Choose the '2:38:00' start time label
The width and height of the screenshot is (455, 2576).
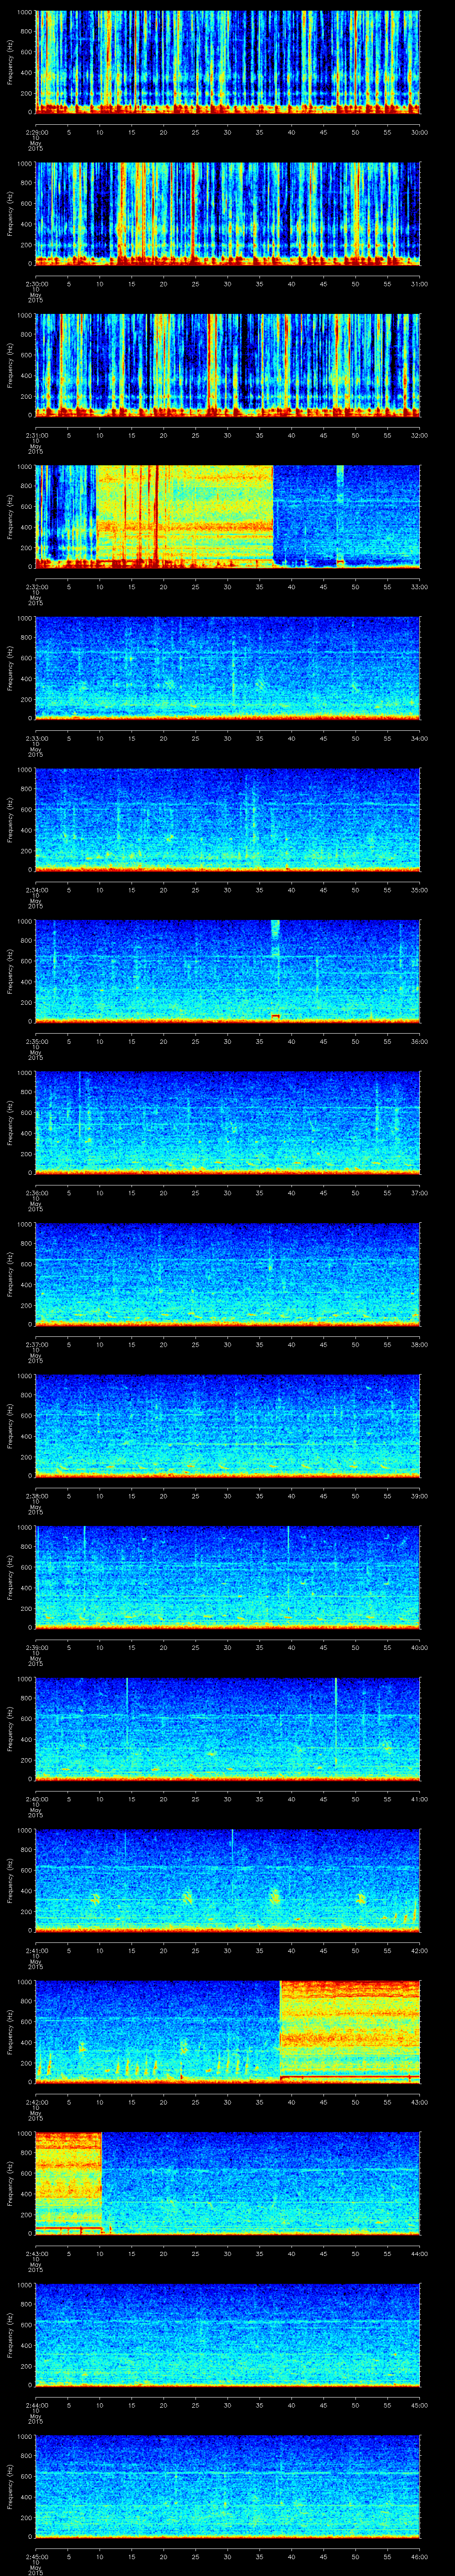(36, 1496)
